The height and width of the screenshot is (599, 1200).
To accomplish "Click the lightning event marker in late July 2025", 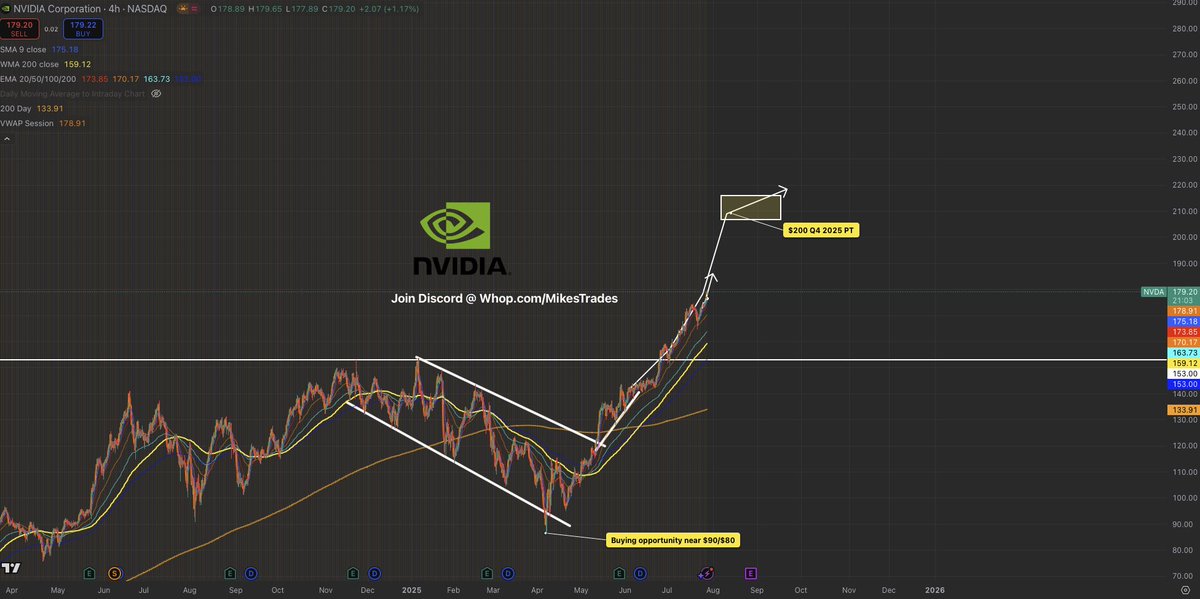I will [706, 573].
